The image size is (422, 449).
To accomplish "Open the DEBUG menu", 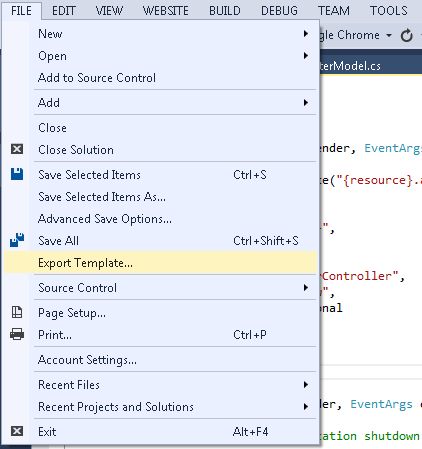I will tap(279, 11).
